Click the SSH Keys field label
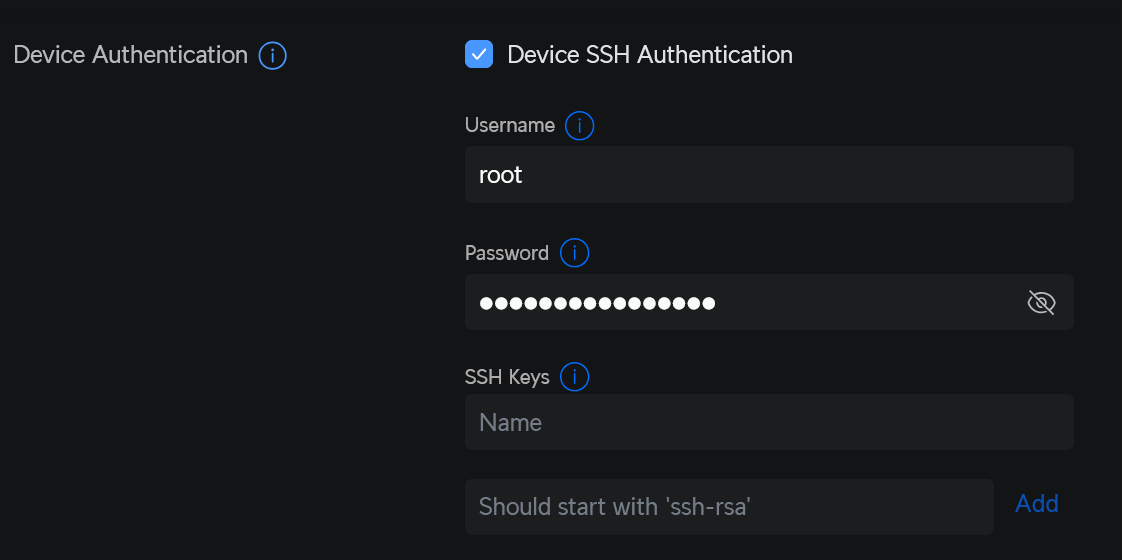Viewport: 1122px width, 560px height. (507, 377)
